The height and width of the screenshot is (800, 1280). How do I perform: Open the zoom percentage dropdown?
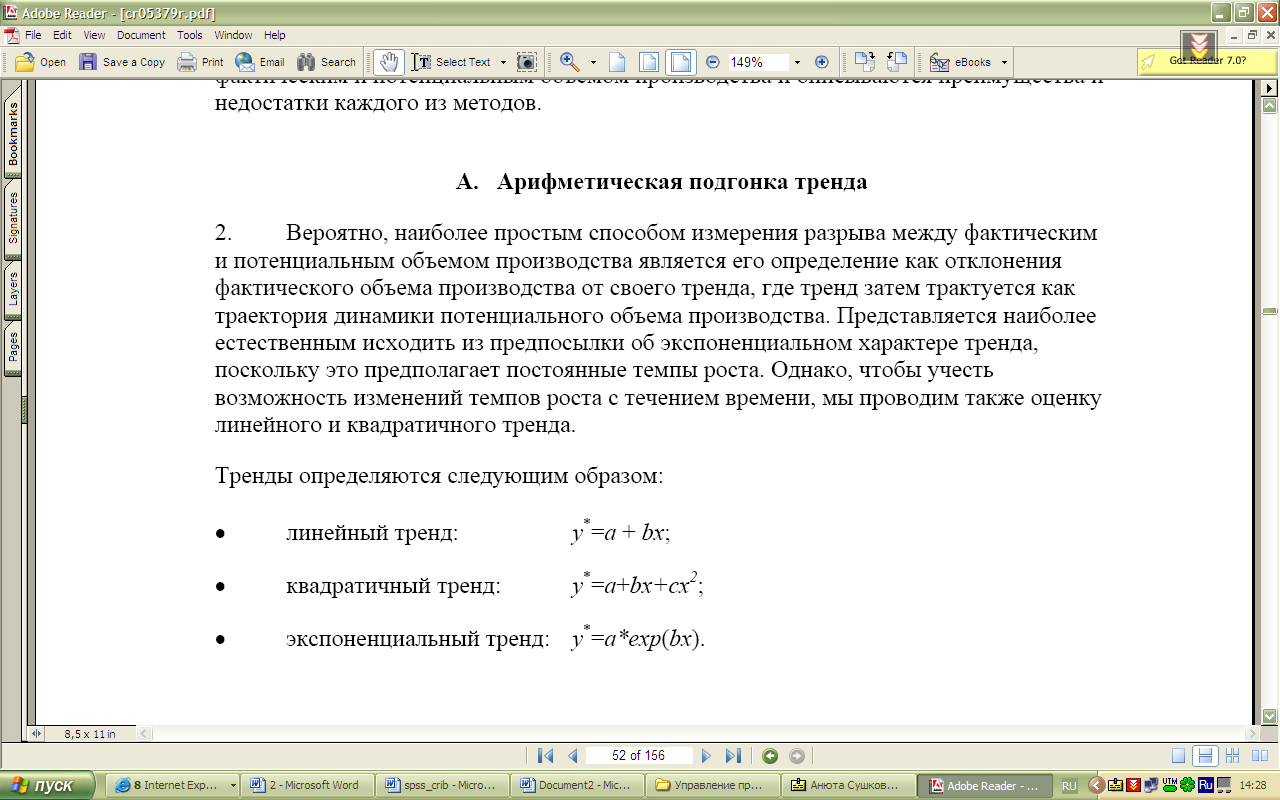pyautogui.click(x=797, y=62)
